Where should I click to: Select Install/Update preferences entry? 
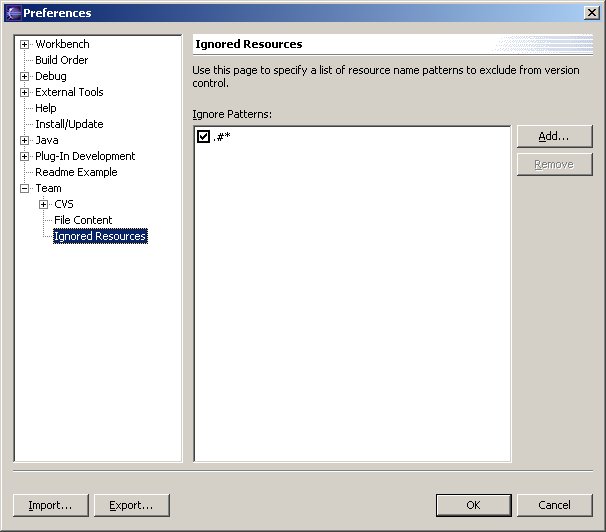coord(69,124)
